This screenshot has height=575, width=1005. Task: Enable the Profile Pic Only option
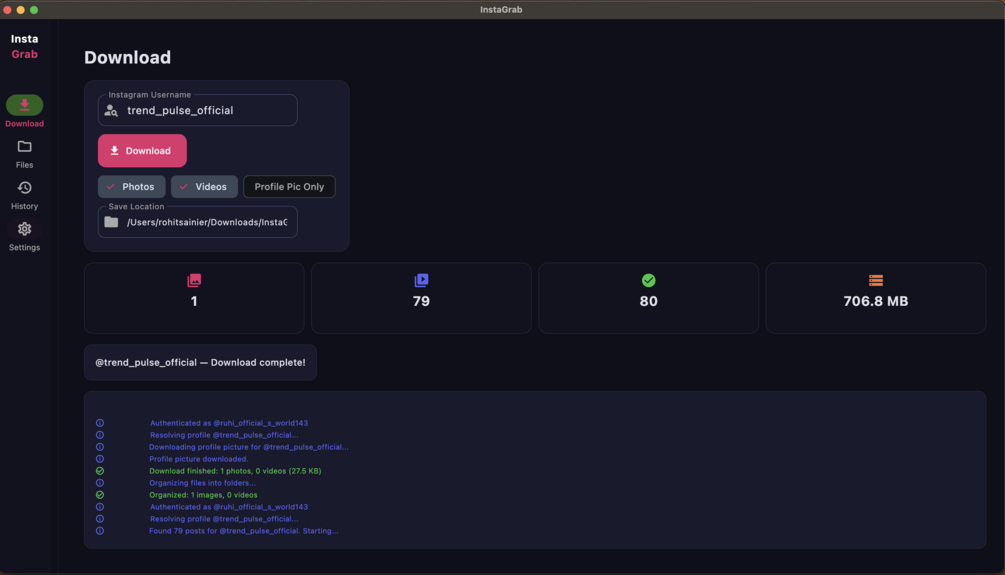289,187
